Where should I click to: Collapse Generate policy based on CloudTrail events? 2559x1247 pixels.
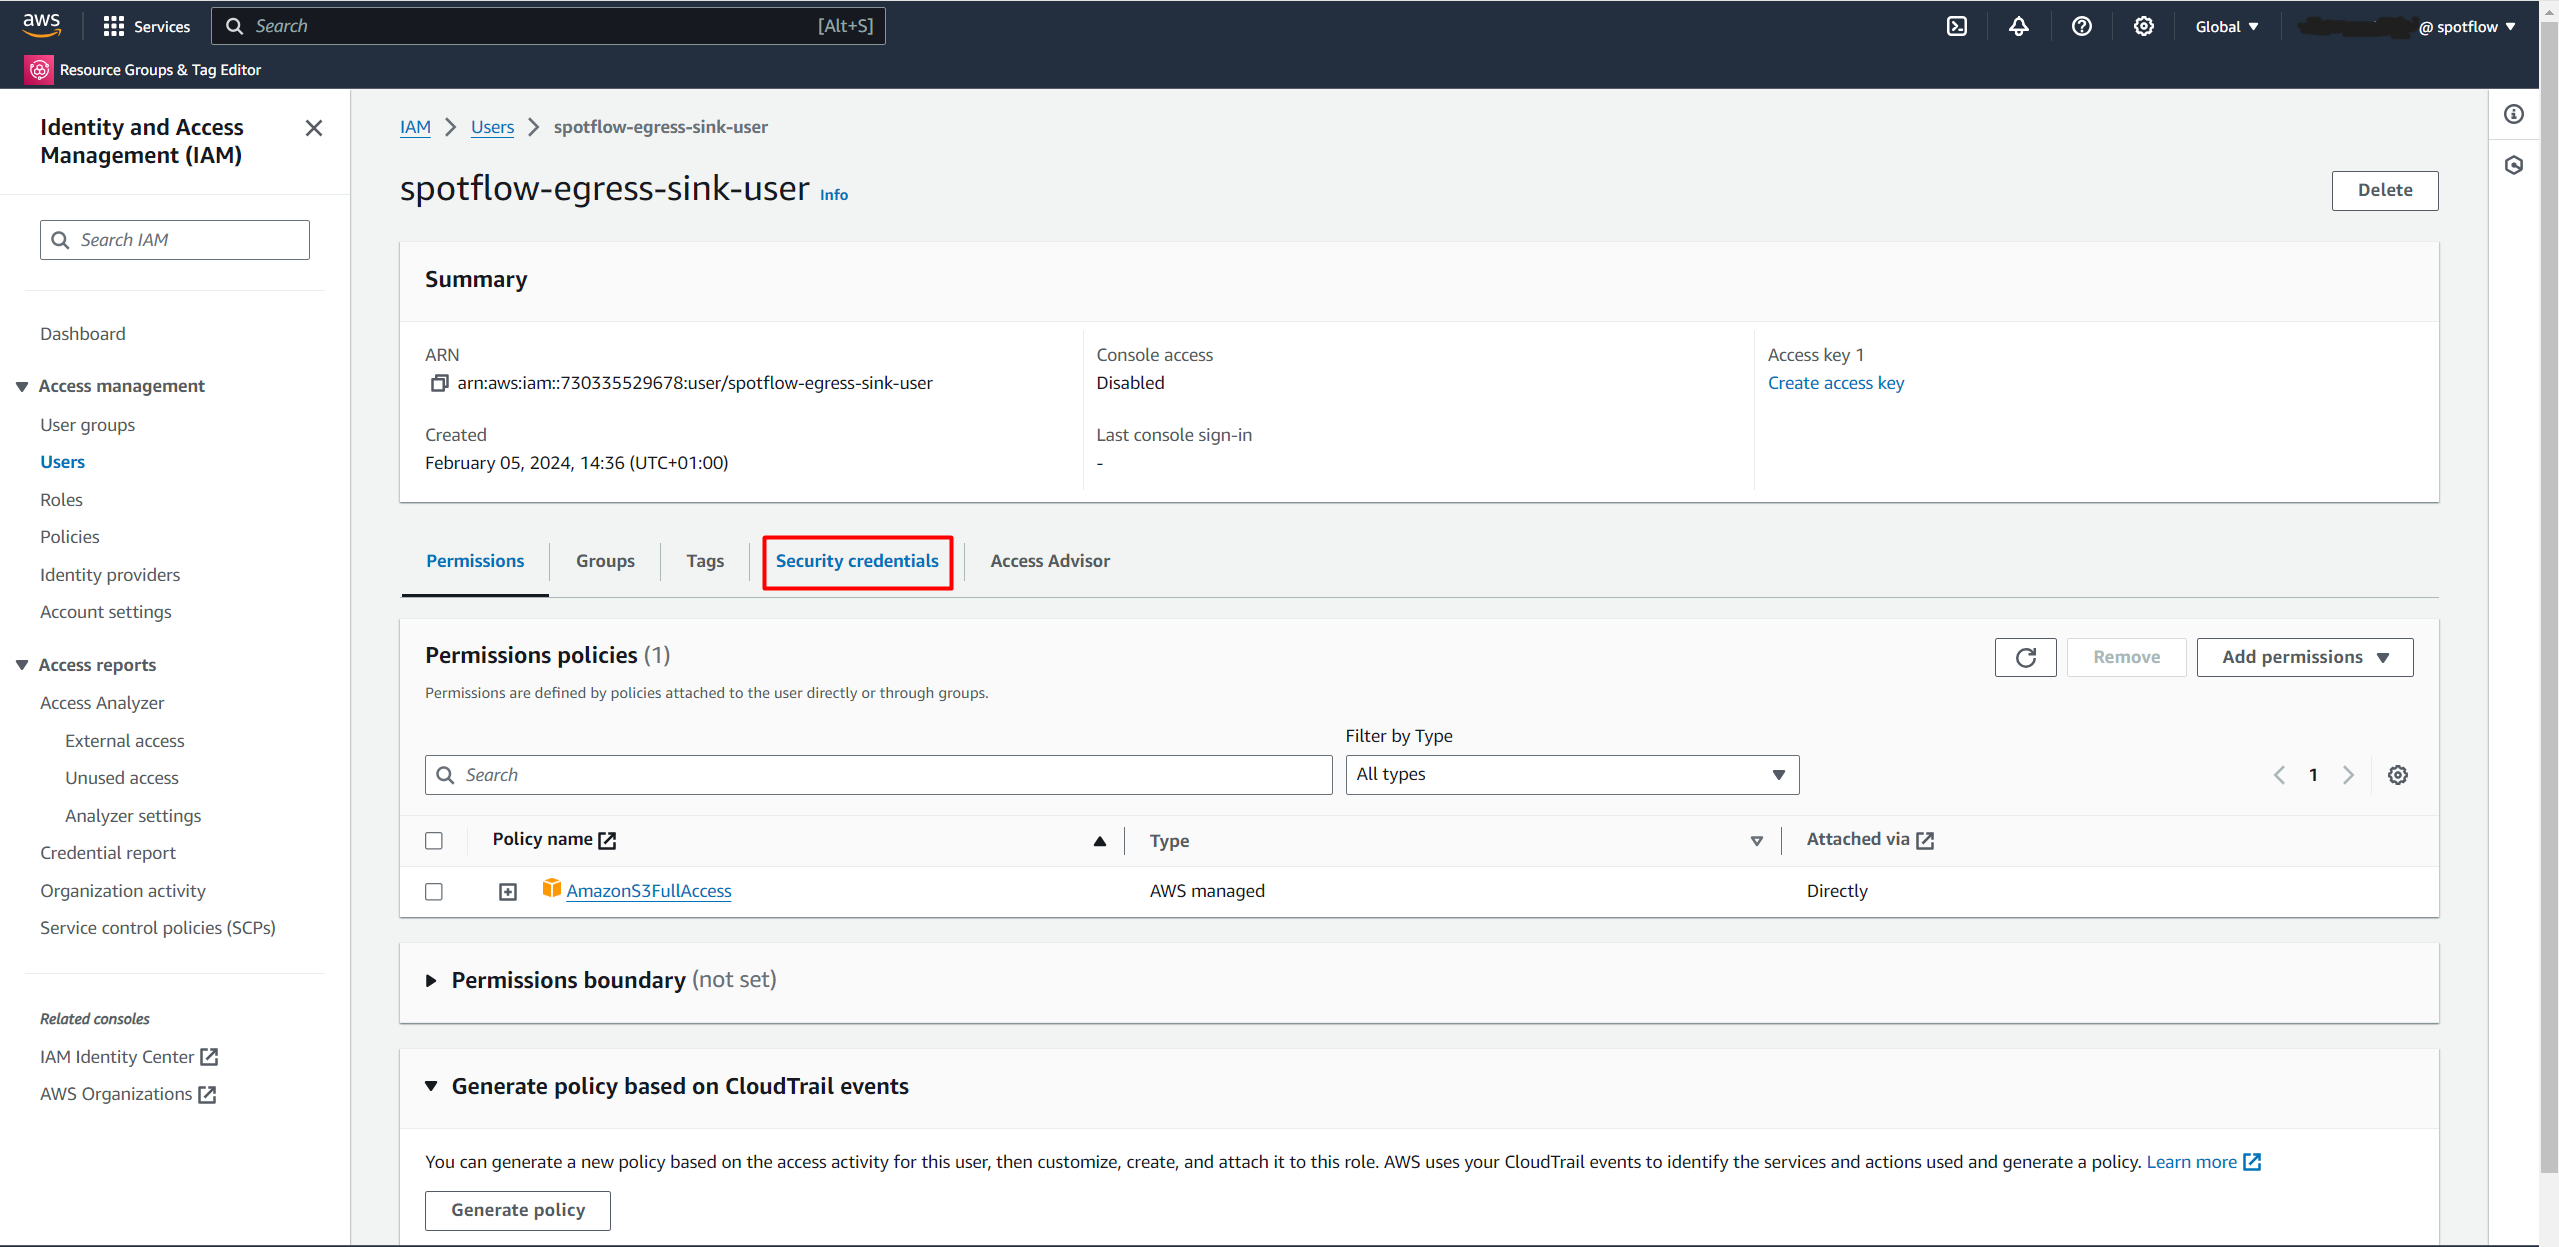click(x=431, y=1086)
